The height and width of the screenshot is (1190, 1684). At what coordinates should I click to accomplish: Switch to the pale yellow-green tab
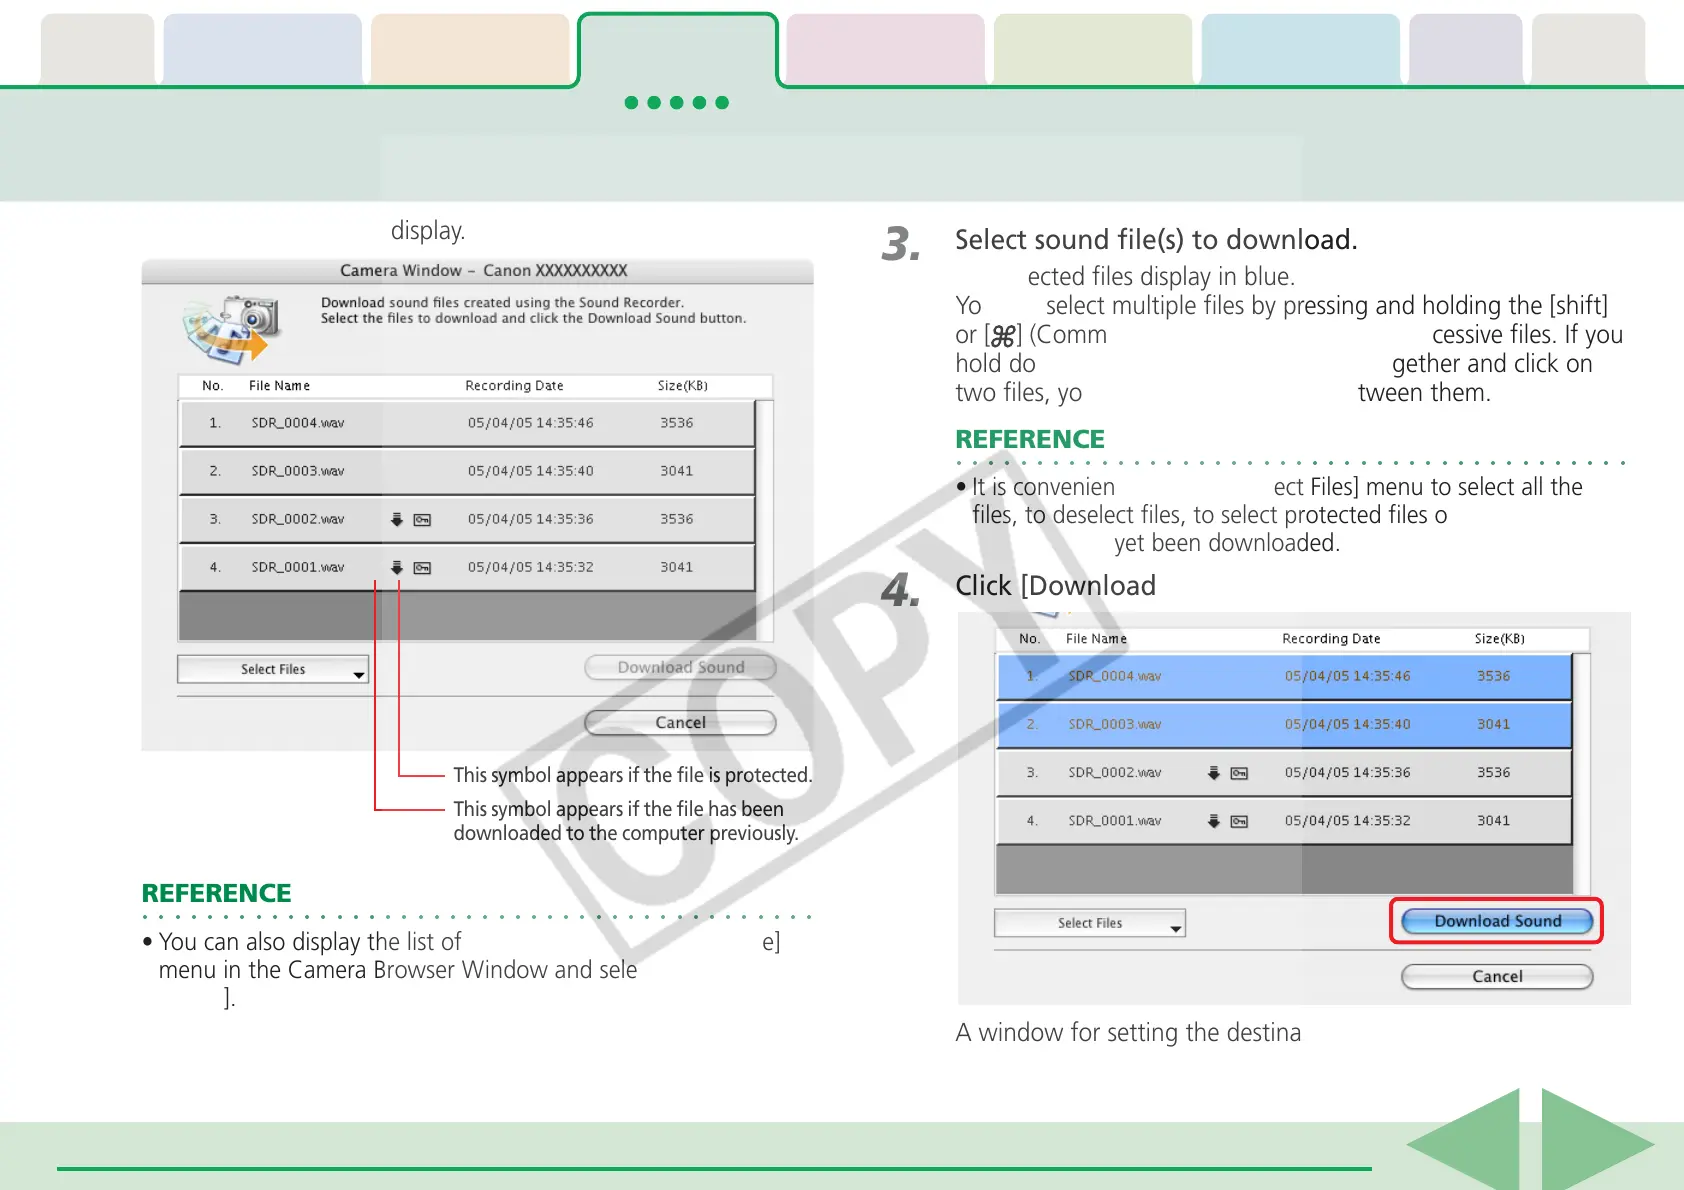click(1093, 49)
